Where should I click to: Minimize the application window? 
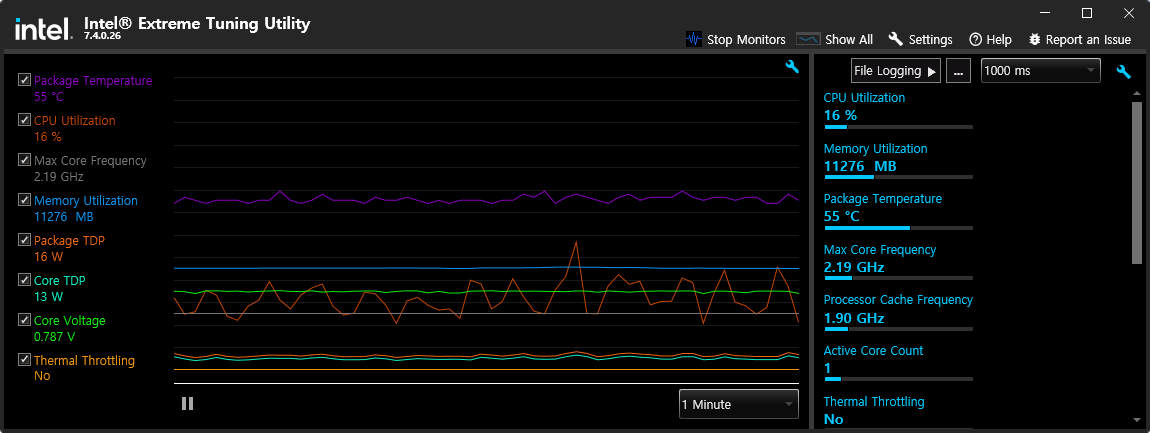tap(1047, 12)
